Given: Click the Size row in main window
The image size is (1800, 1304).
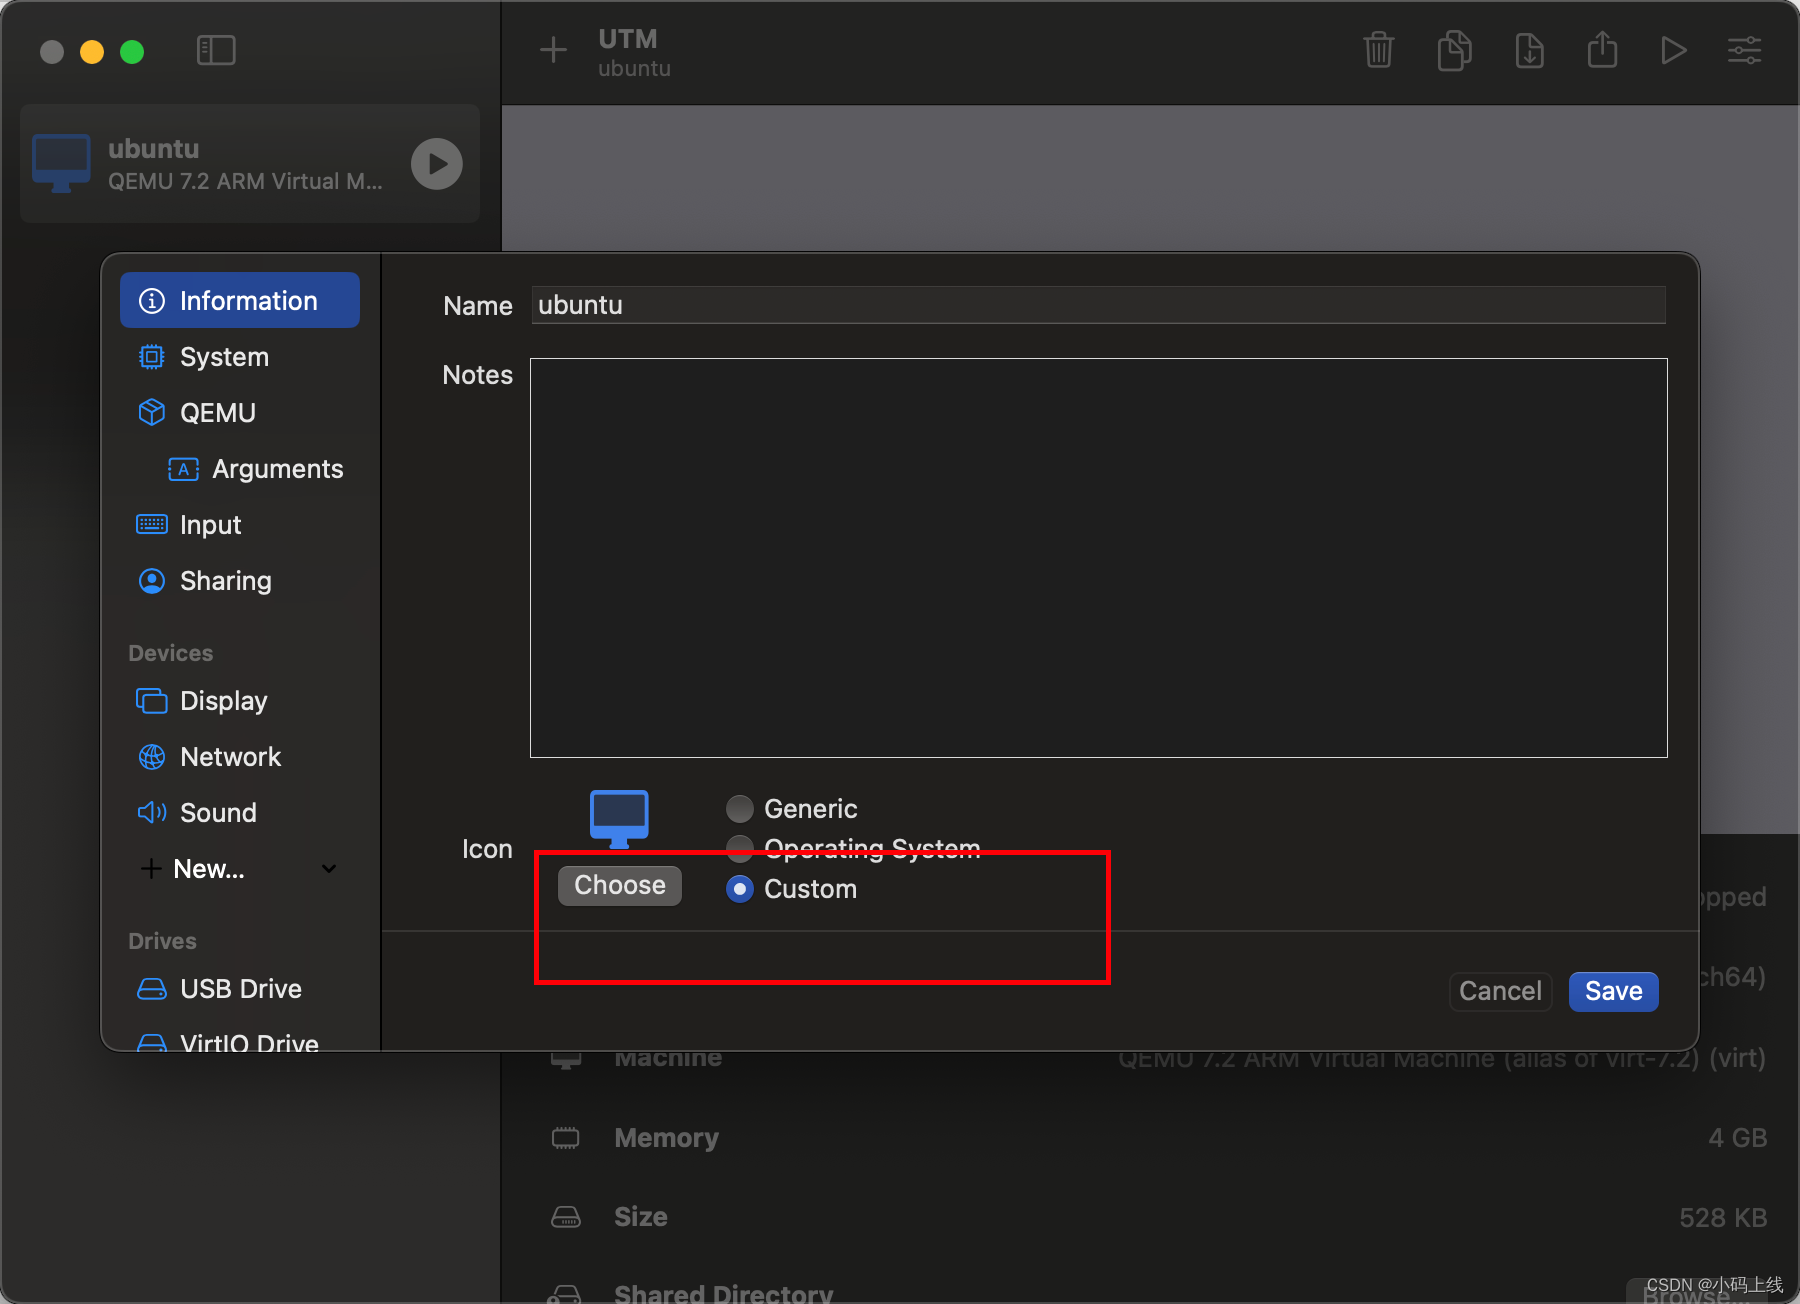Looking at the screenshot, I should (1158, 1217).
